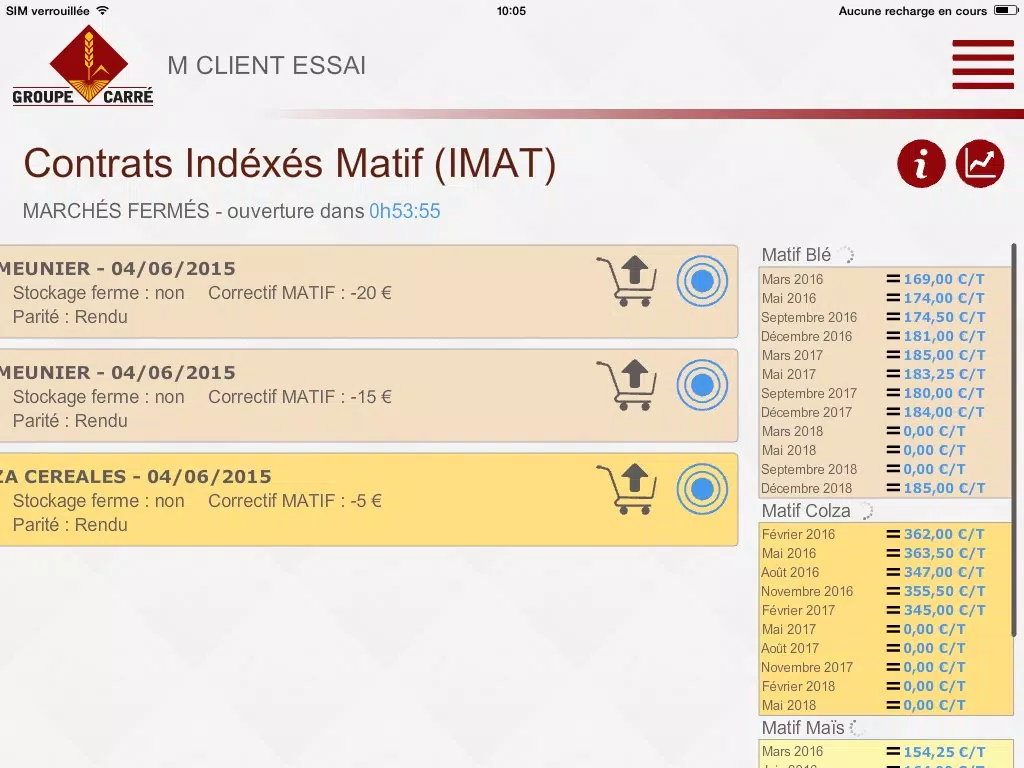The image size is (1024, 768).
Task: Open the hamburger menu
Action: tap(983, 64)
